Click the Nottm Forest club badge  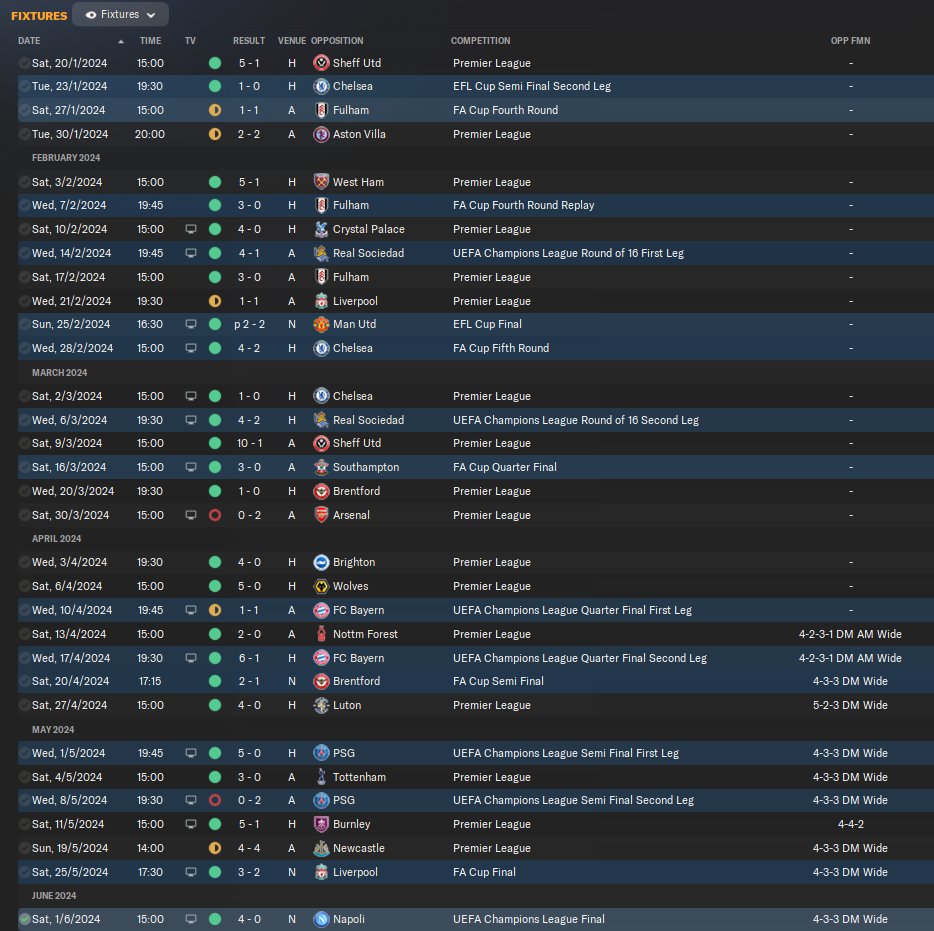[x=321, y=634]
